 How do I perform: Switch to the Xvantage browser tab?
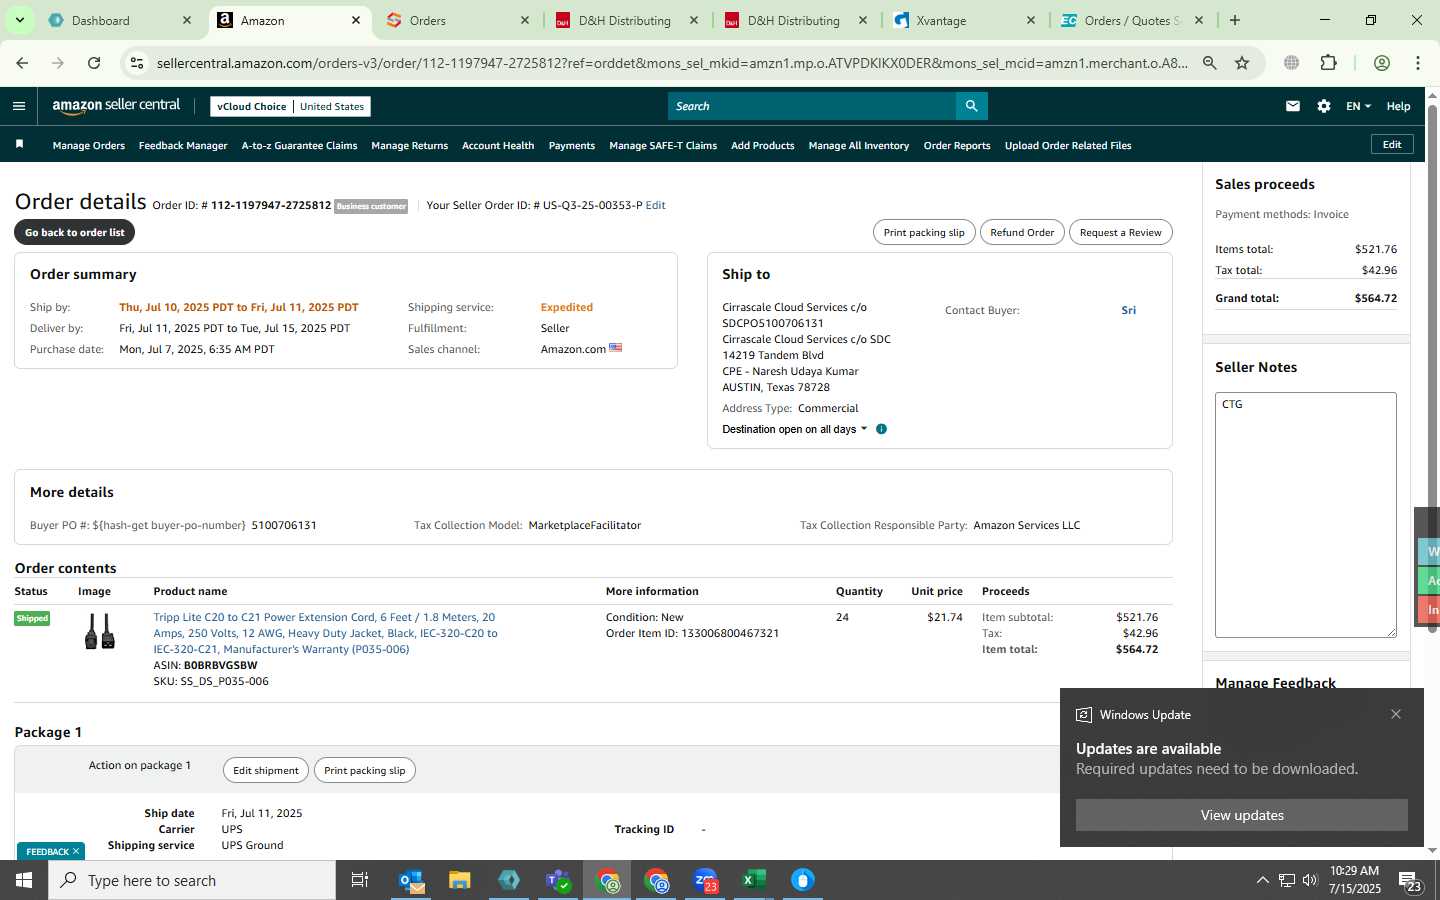pyautogui.click(x=965, y=20)
